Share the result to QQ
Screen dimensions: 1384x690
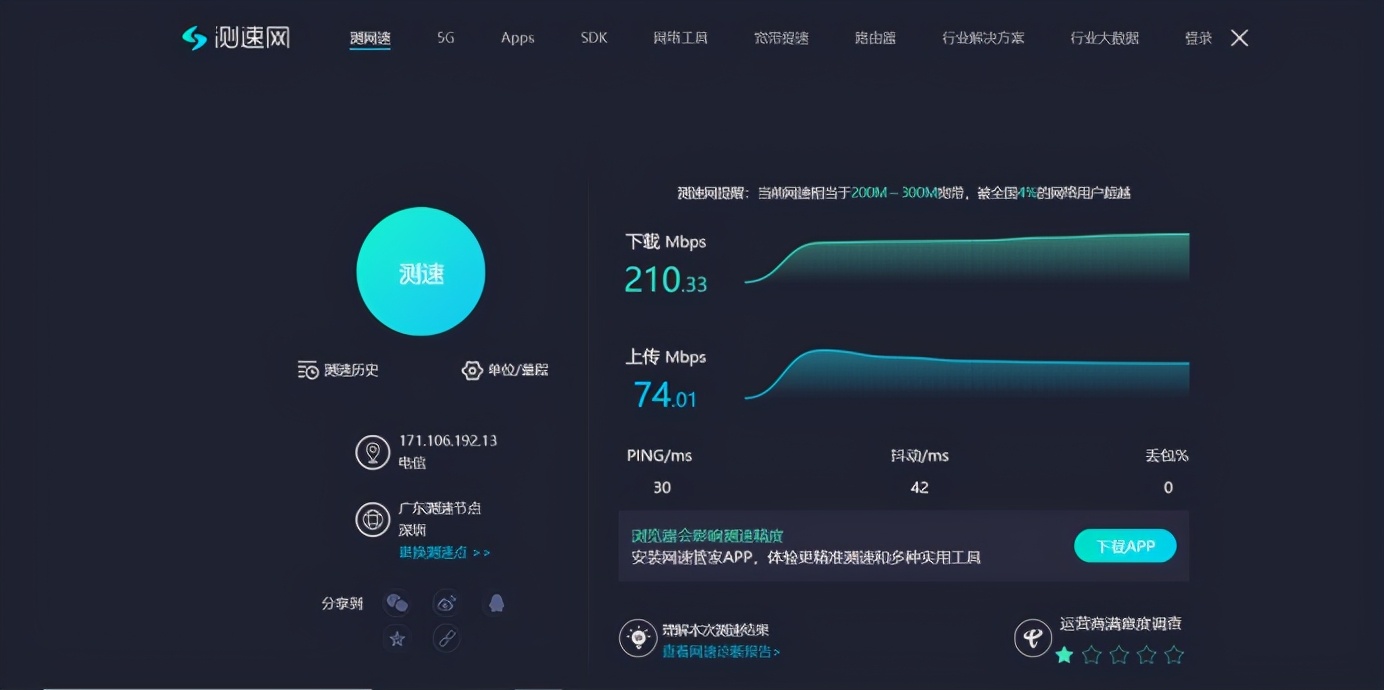tap(496, 603)
